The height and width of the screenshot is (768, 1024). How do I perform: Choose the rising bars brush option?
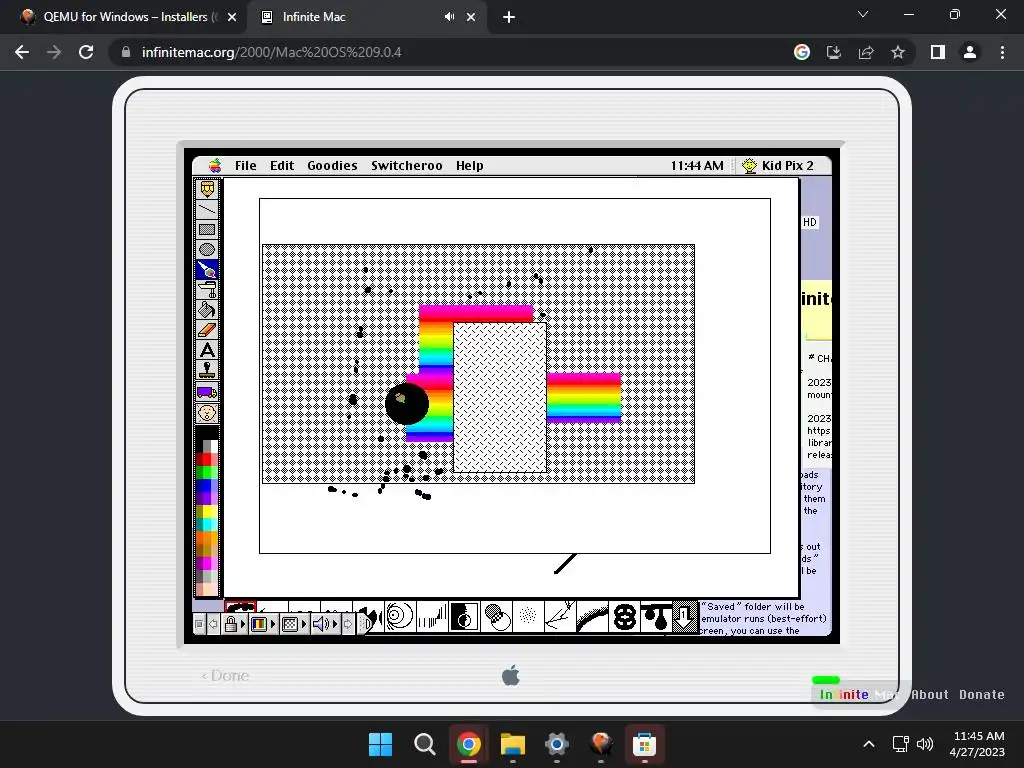click(x=432, y=616)
